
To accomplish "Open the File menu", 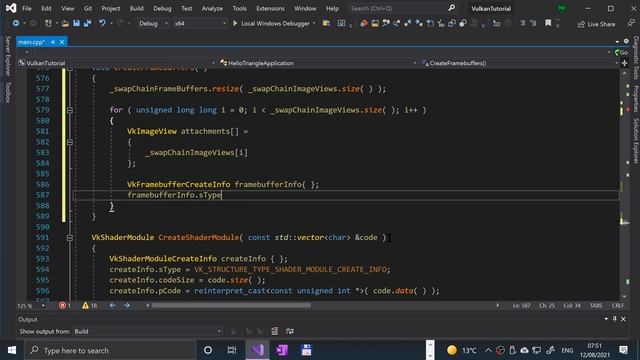I will point(27,9).
